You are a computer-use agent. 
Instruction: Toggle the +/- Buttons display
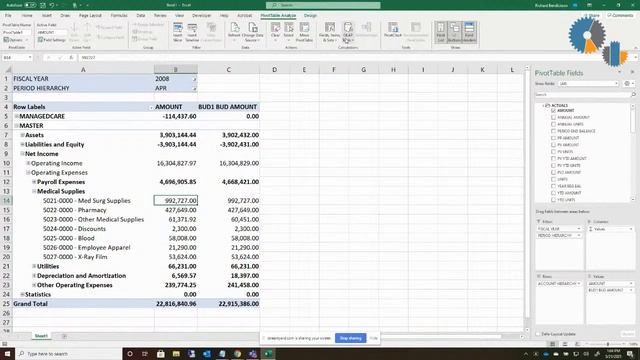[x=454, y=32]
